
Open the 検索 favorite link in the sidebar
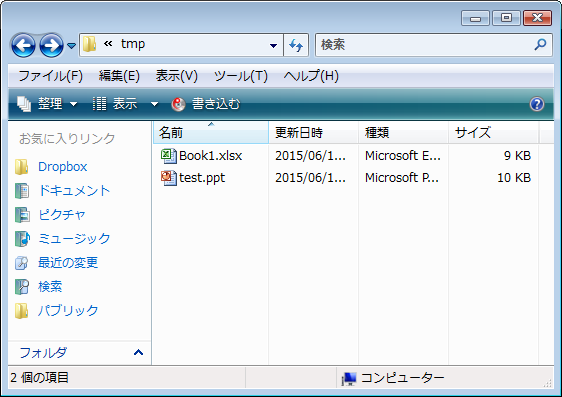pos(50,287)
